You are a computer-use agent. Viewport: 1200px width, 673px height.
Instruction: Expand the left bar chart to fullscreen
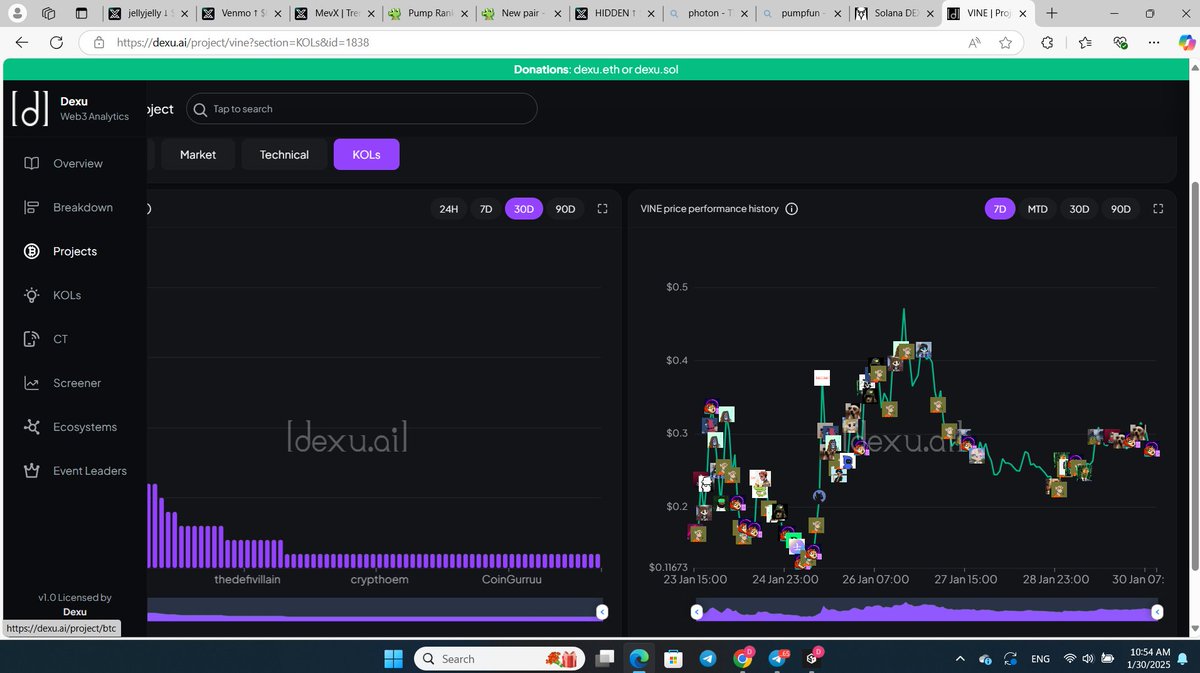pos(602,209)
